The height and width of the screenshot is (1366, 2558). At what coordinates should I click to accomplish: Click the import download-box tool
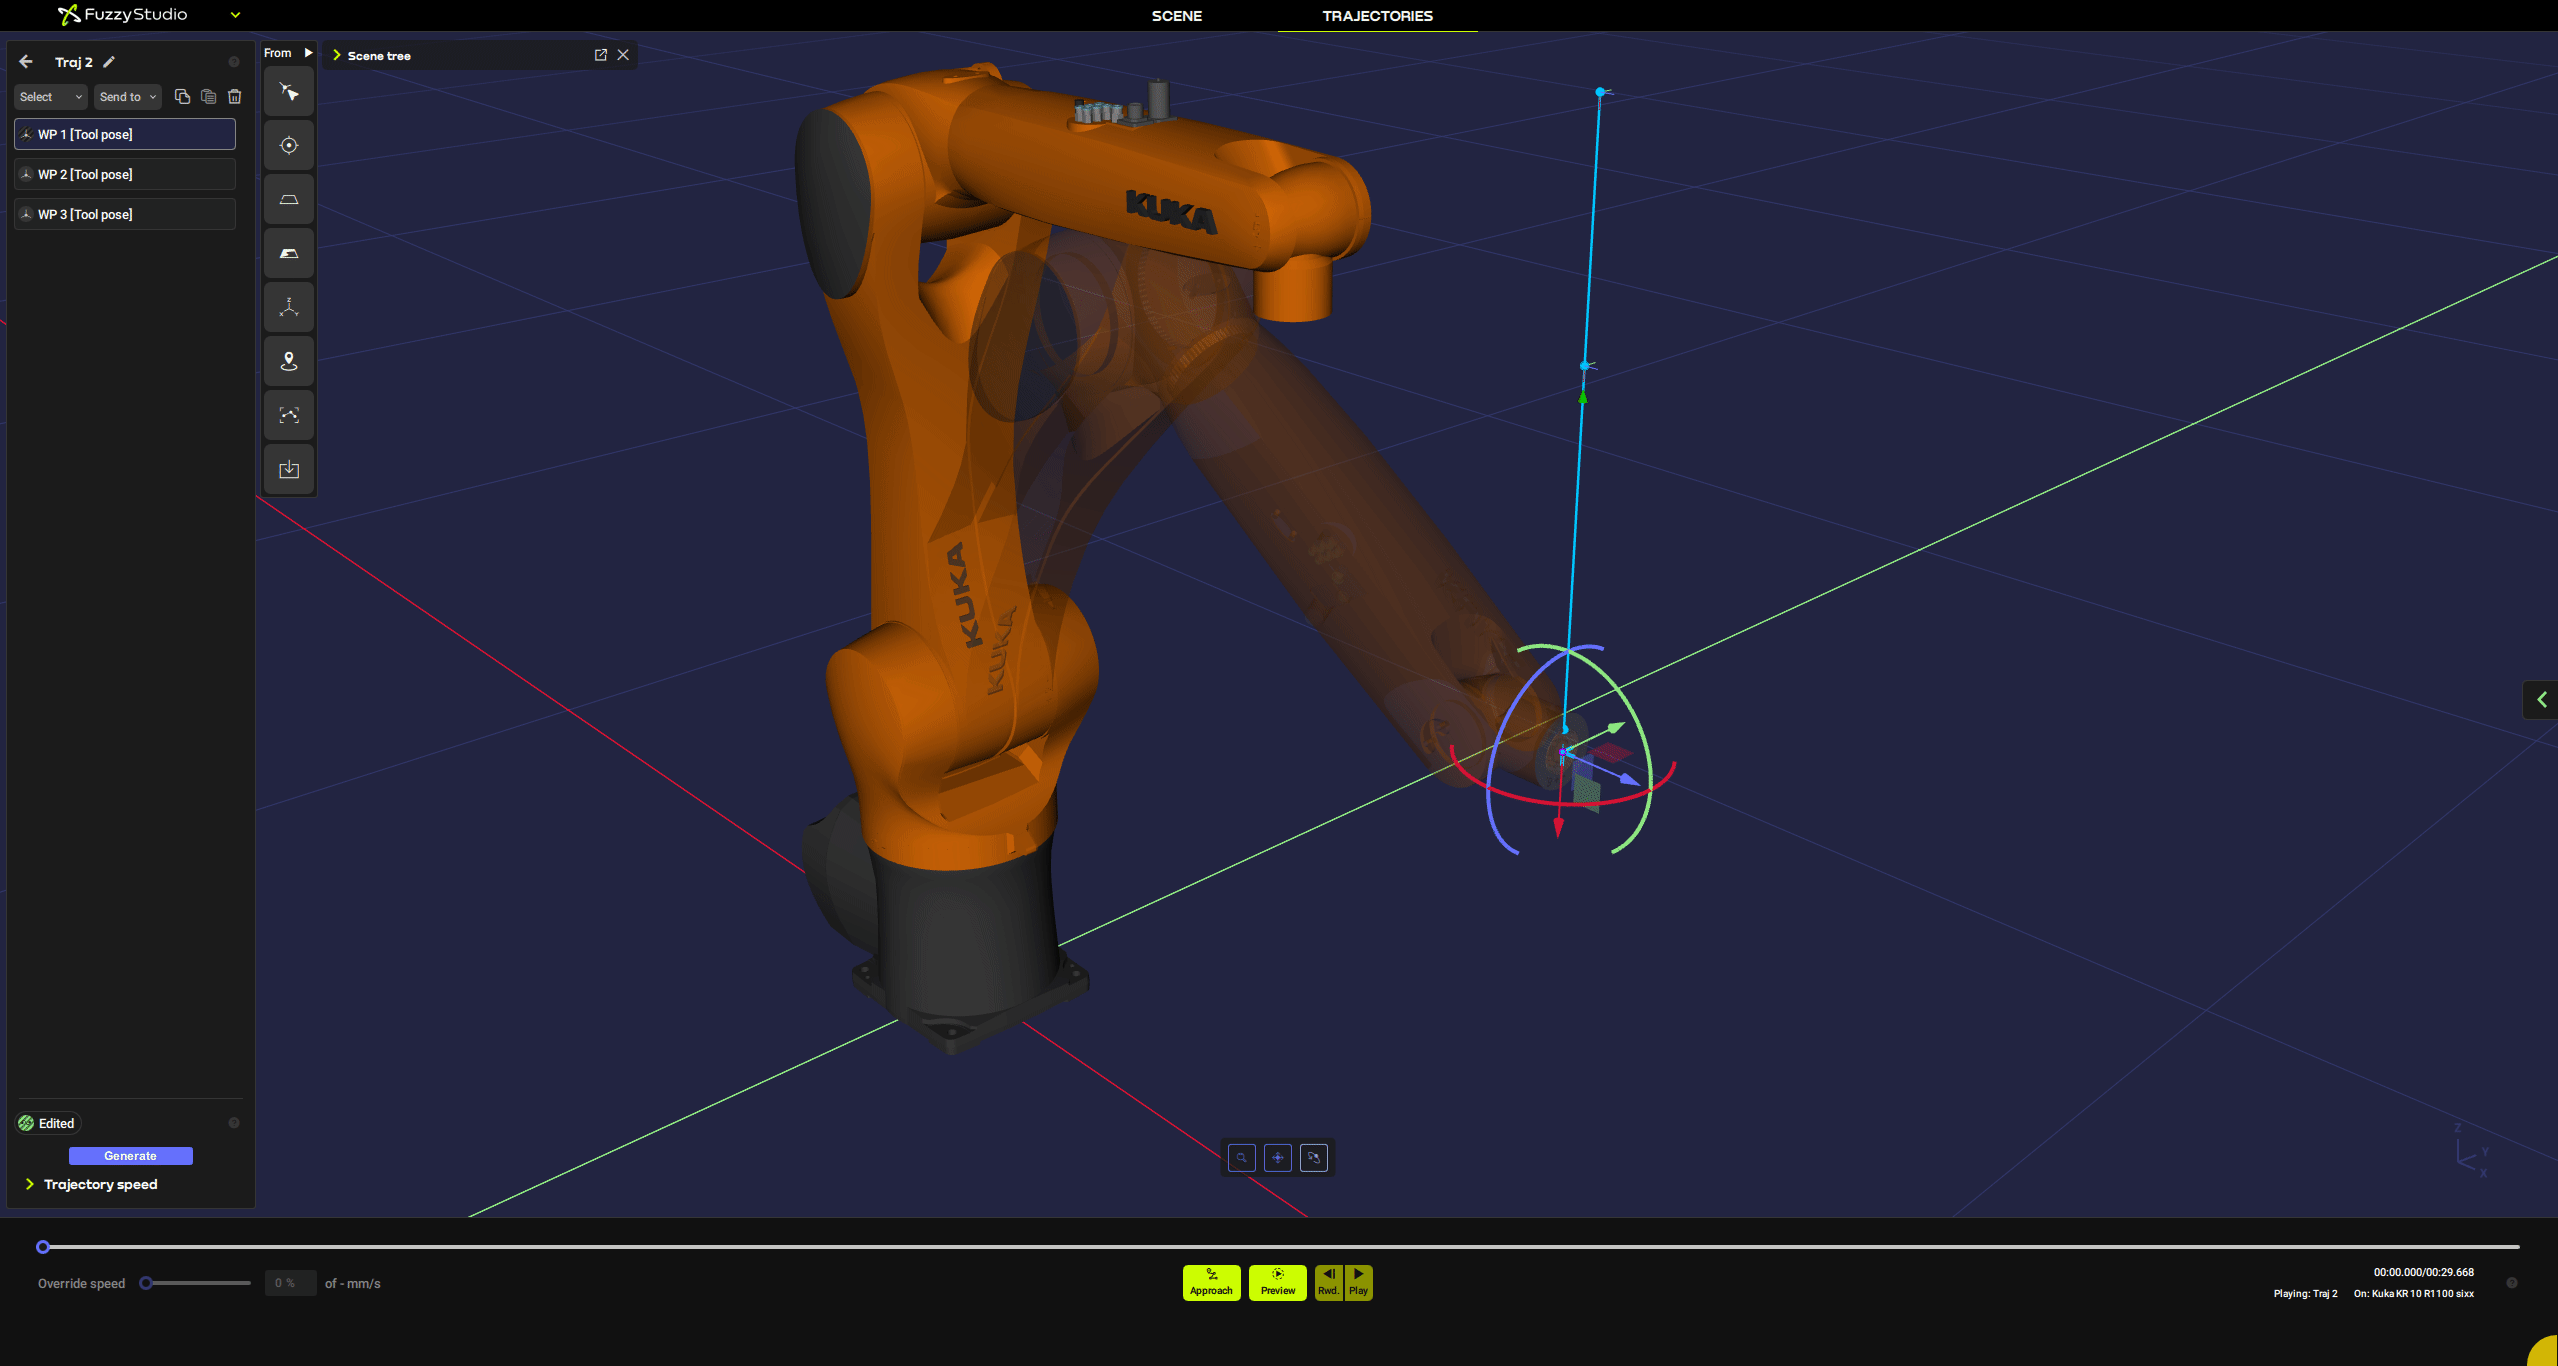coord(289,470)
